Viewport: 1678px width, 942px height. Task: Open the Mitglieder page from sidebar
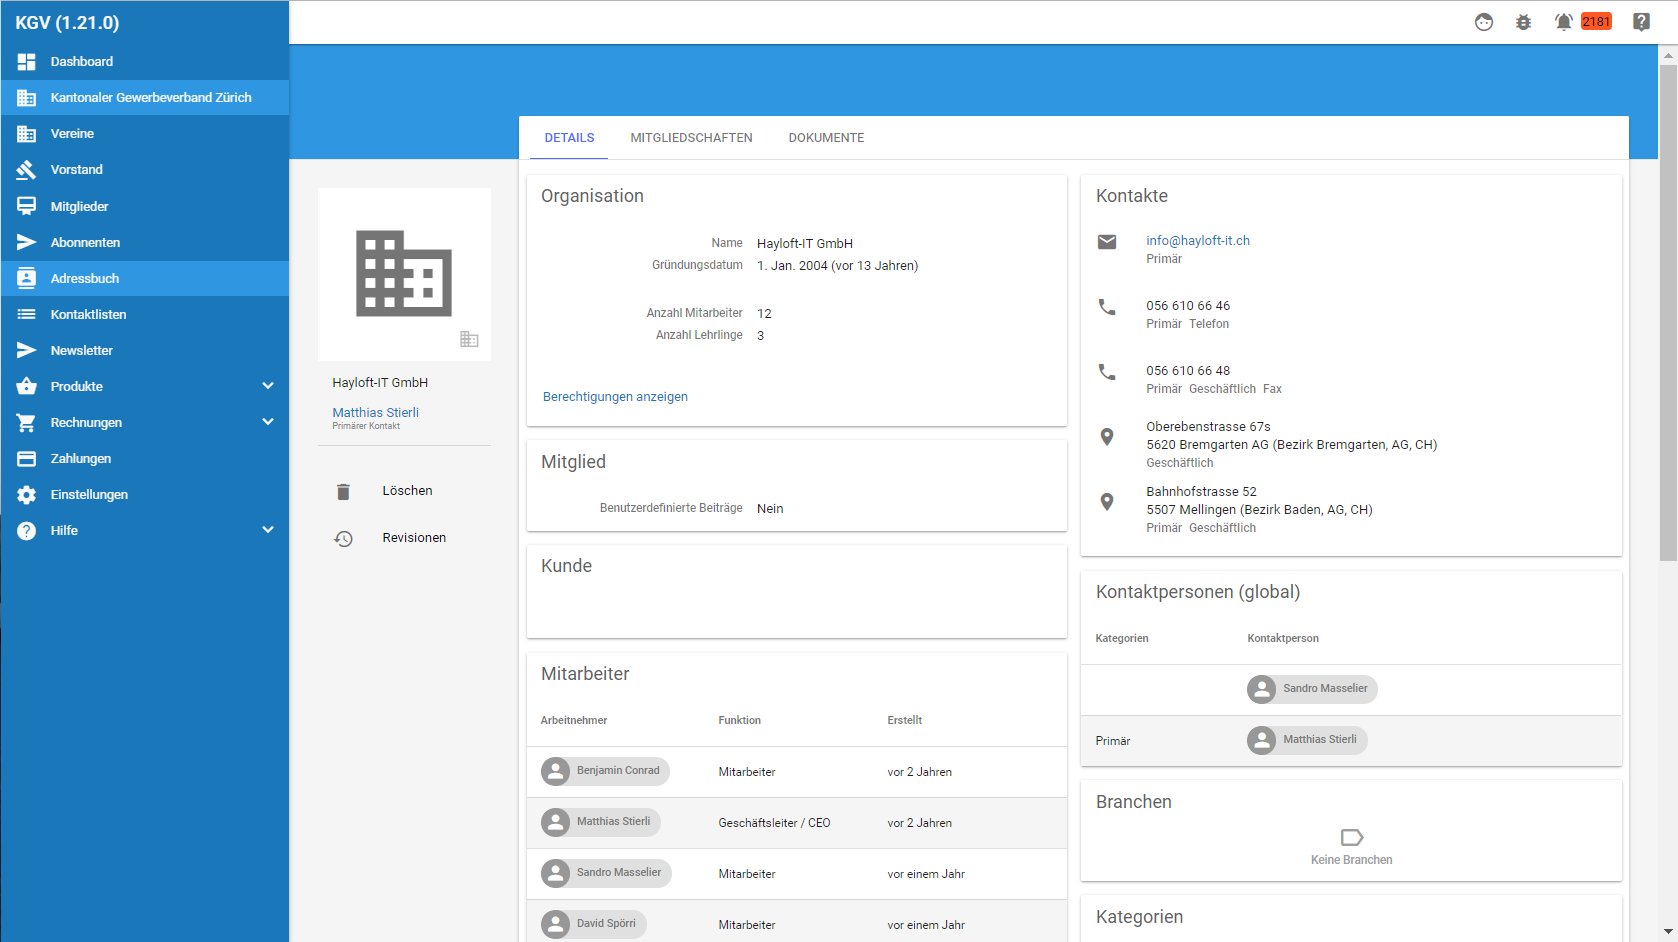(x=80, y=207)
